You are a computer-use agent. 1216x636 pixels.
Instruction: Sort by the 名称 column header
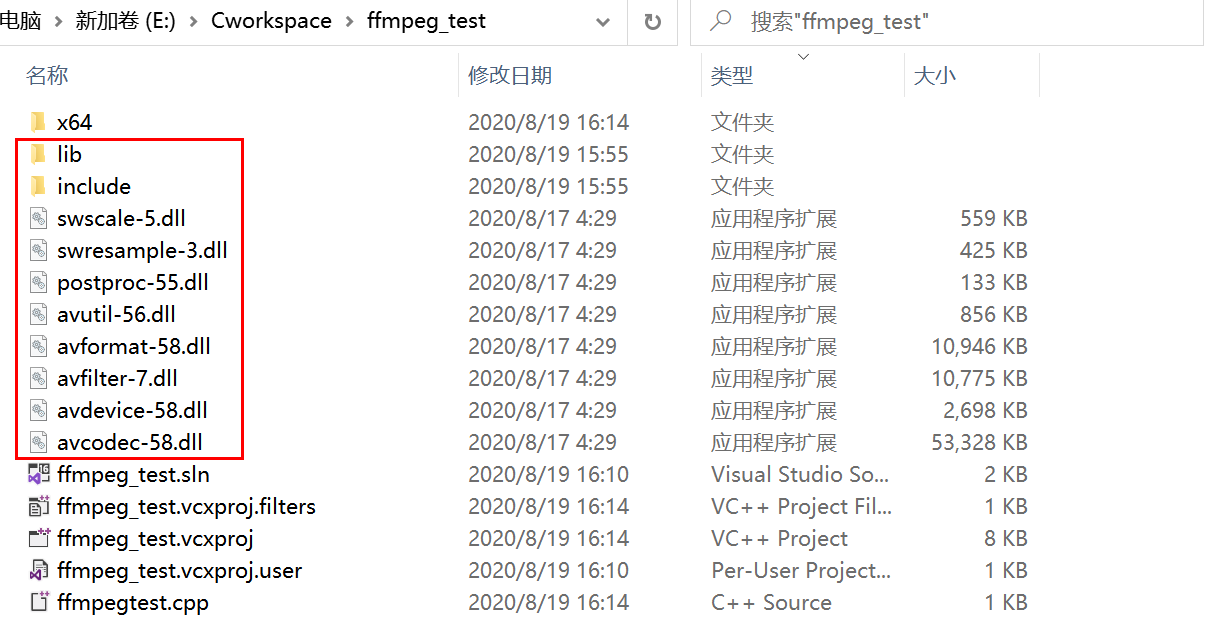(x=47, y=75)
